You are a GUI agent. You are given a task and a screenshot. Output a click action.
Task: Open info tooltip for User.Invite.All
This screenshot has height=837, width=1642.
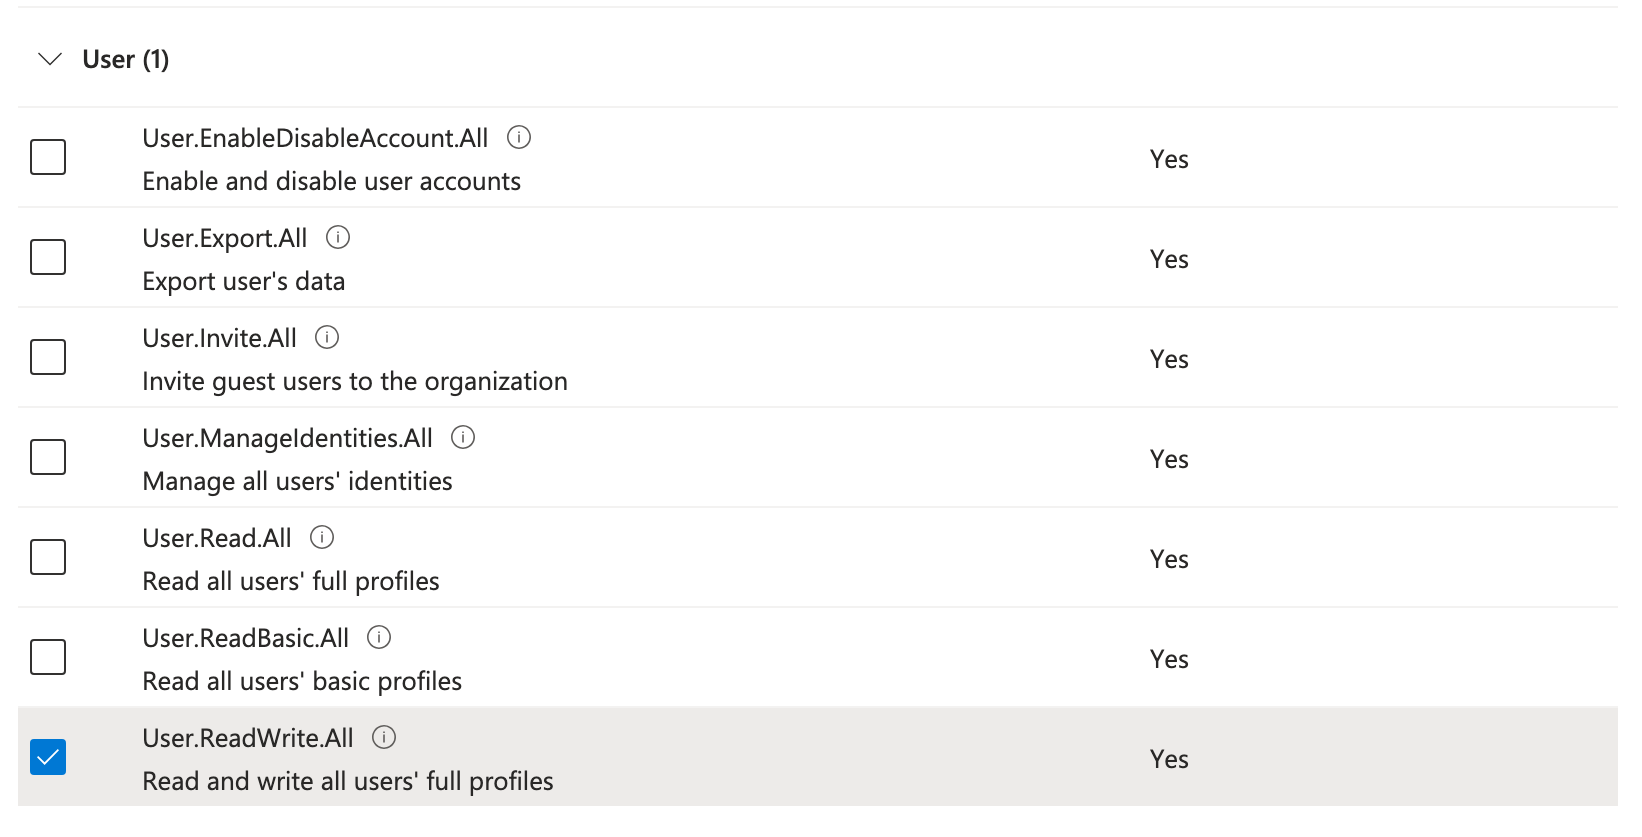[327, 337]
